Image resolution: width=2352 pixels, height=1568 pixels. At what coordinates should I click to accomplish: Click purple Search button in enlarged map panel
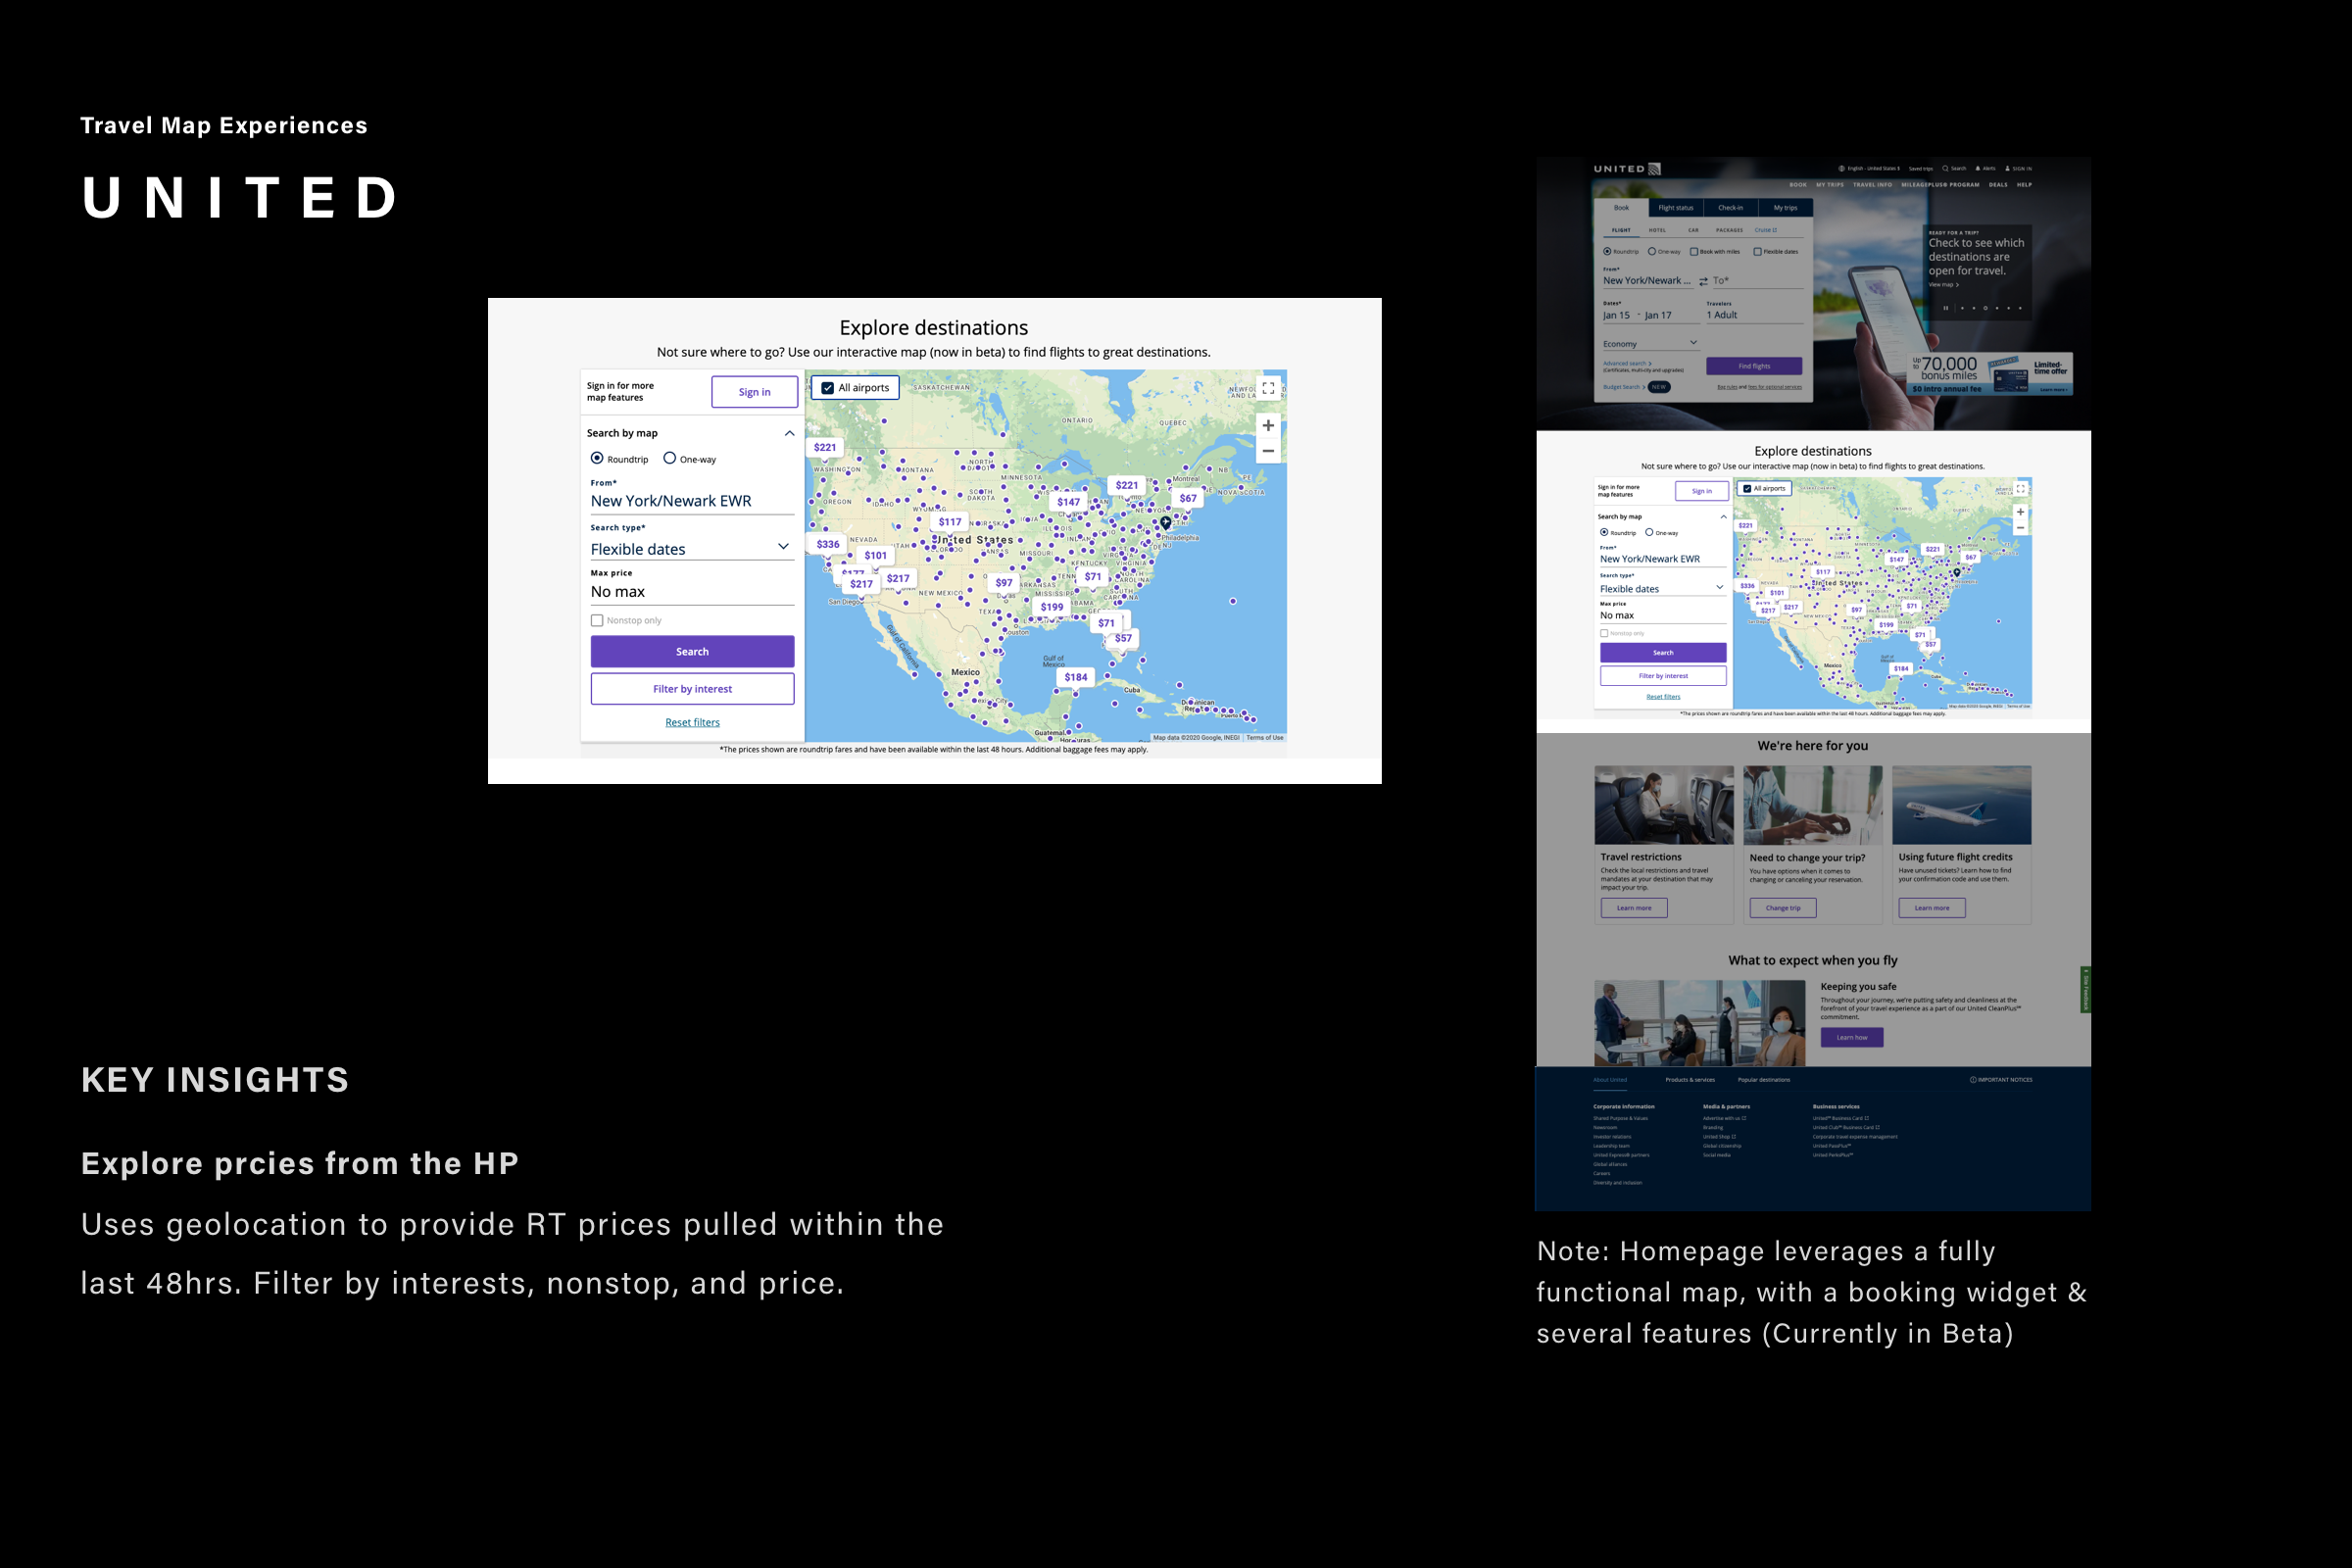692,651
